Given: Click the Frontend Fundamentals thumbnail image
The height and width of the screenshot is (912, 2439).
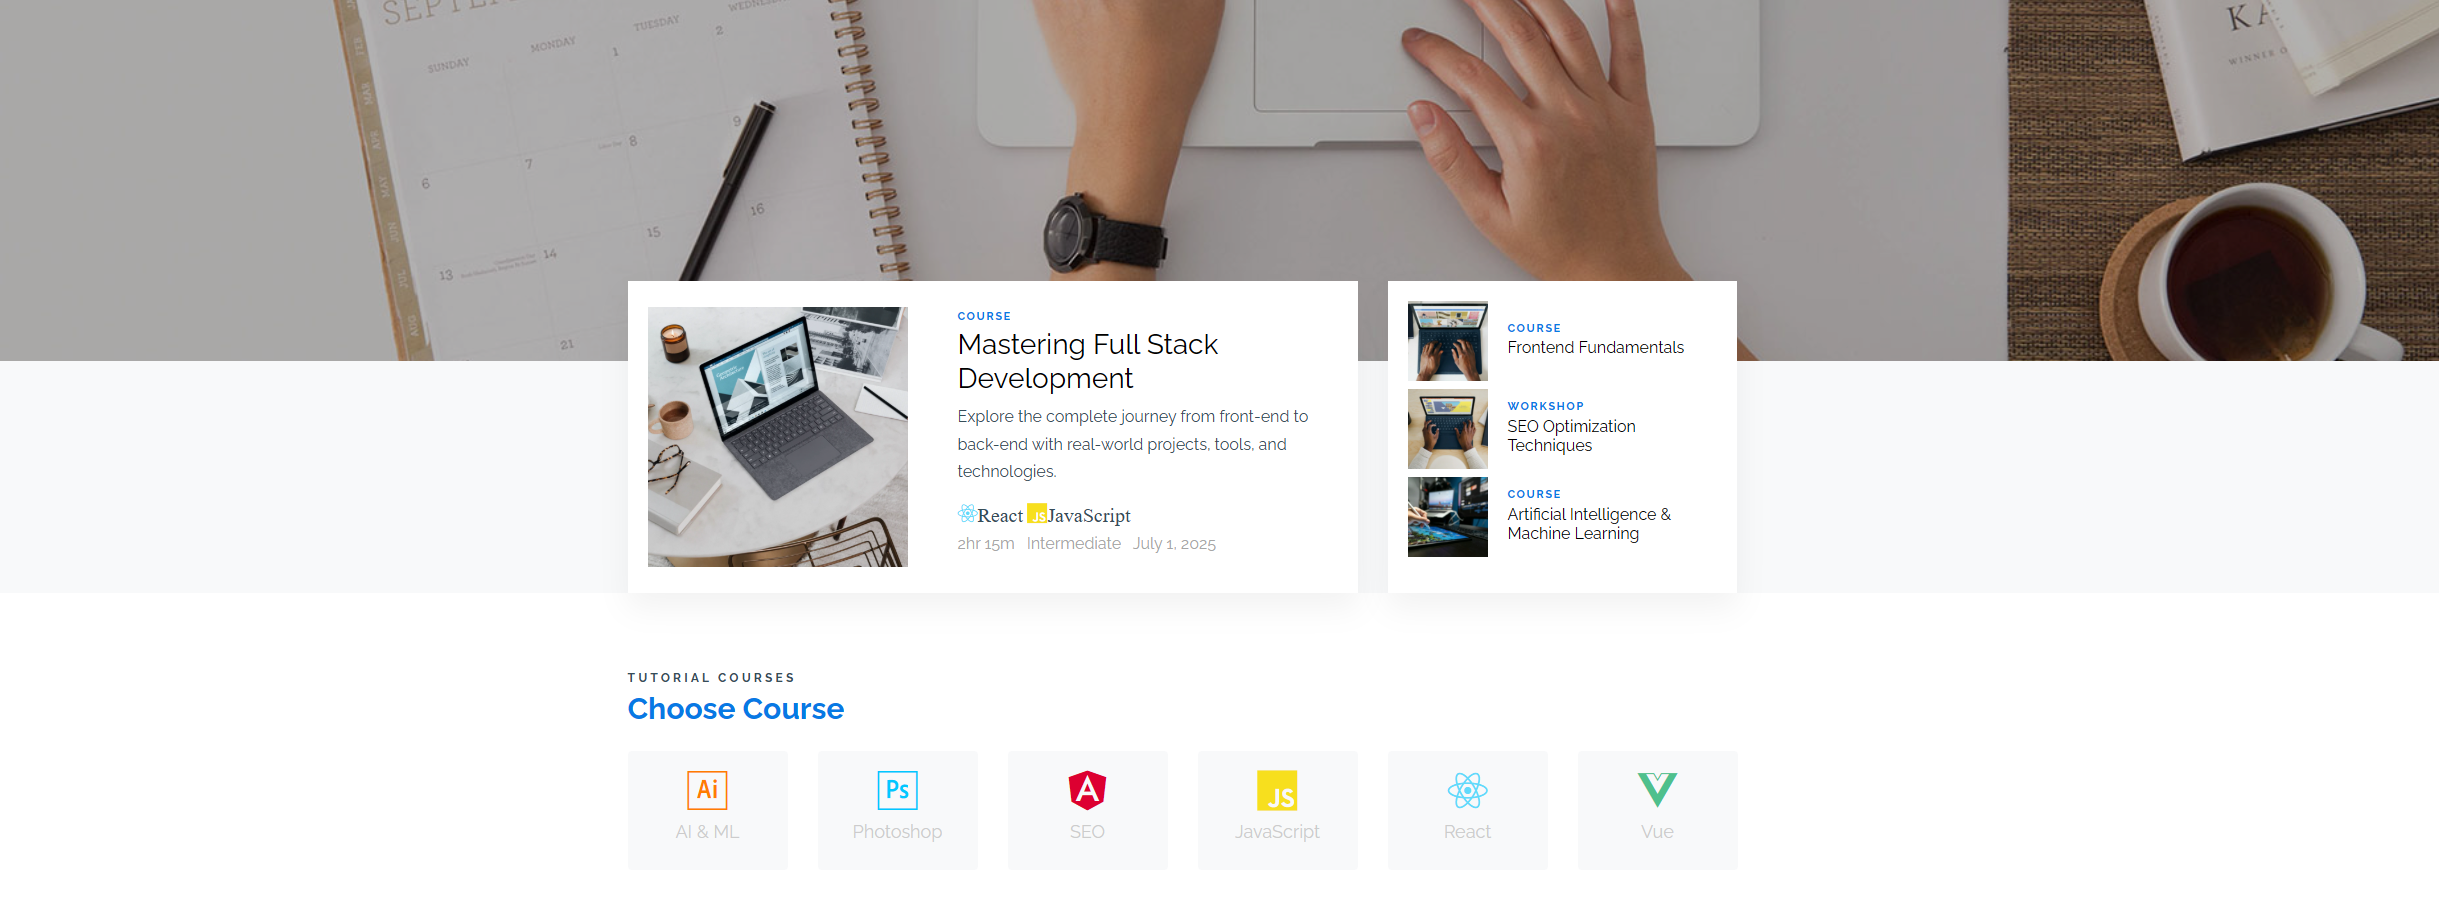Looking at the screenshot, I should [x=1447, y=341].
